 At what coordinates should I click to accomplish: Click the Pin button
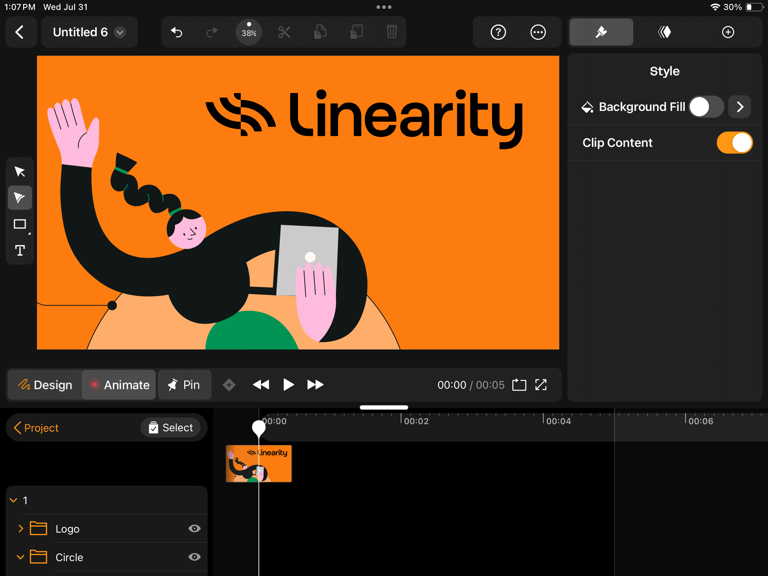coord(185,385)
